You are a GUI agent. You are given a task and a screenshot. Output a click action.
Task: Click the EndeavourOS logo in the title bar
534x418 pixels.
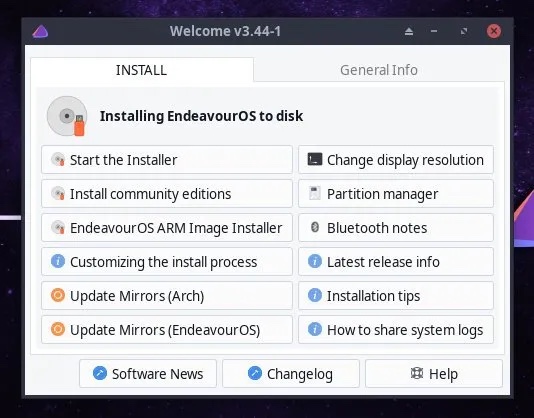[x=40, y=32]
